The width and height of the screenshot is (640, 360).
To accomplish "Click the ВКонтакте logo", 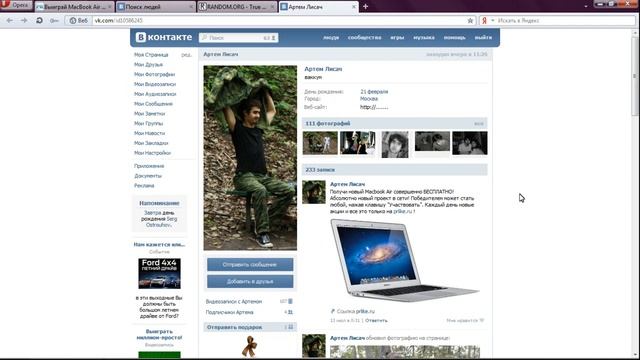I will 164,37.
